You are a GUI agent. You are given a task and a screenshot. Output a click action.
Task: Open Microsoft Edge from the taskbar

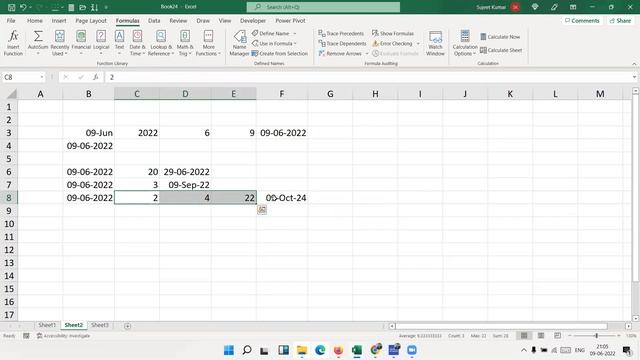[x=320, y=350]
